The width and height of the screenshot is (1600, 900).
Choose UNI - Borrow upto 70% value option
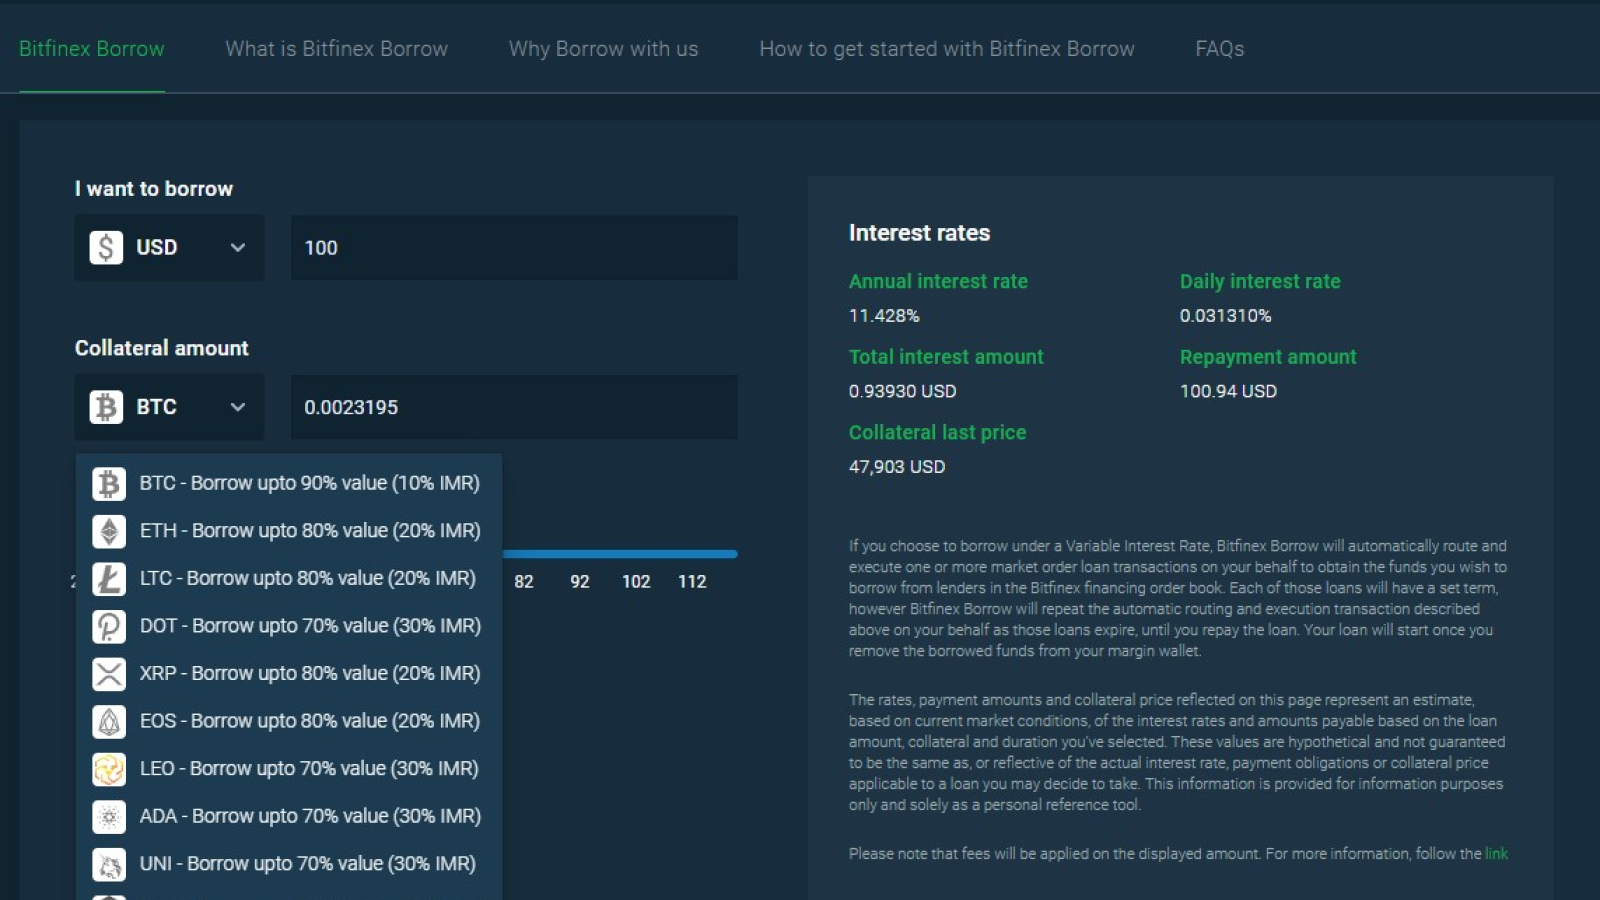[x=289, y=863]
